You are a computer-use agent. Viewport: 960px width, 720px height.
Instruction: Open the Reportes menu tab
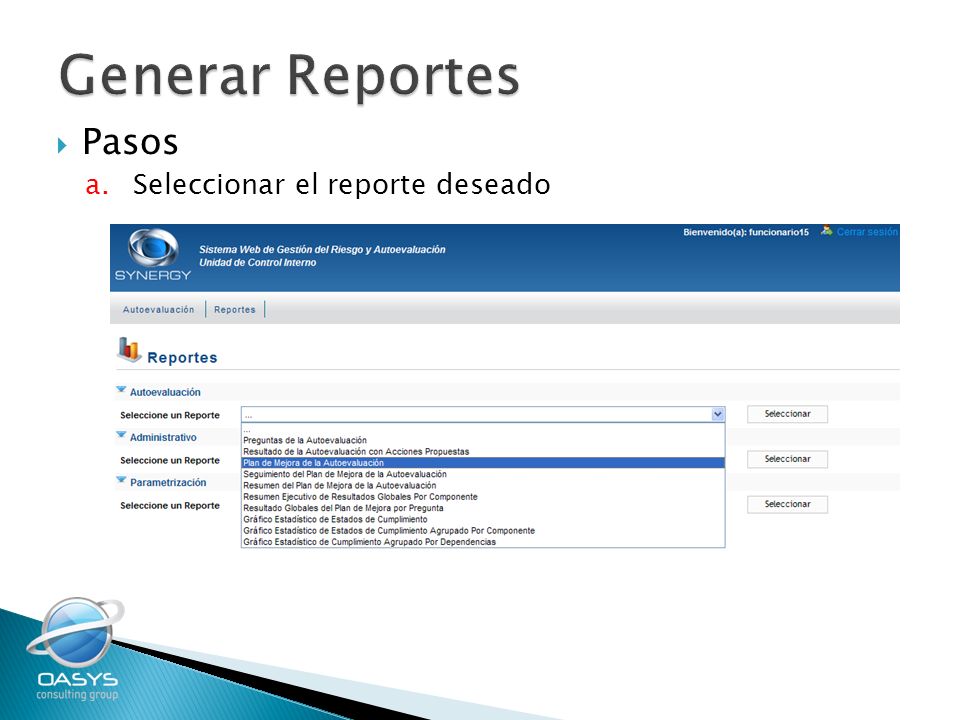click(234, 310)
